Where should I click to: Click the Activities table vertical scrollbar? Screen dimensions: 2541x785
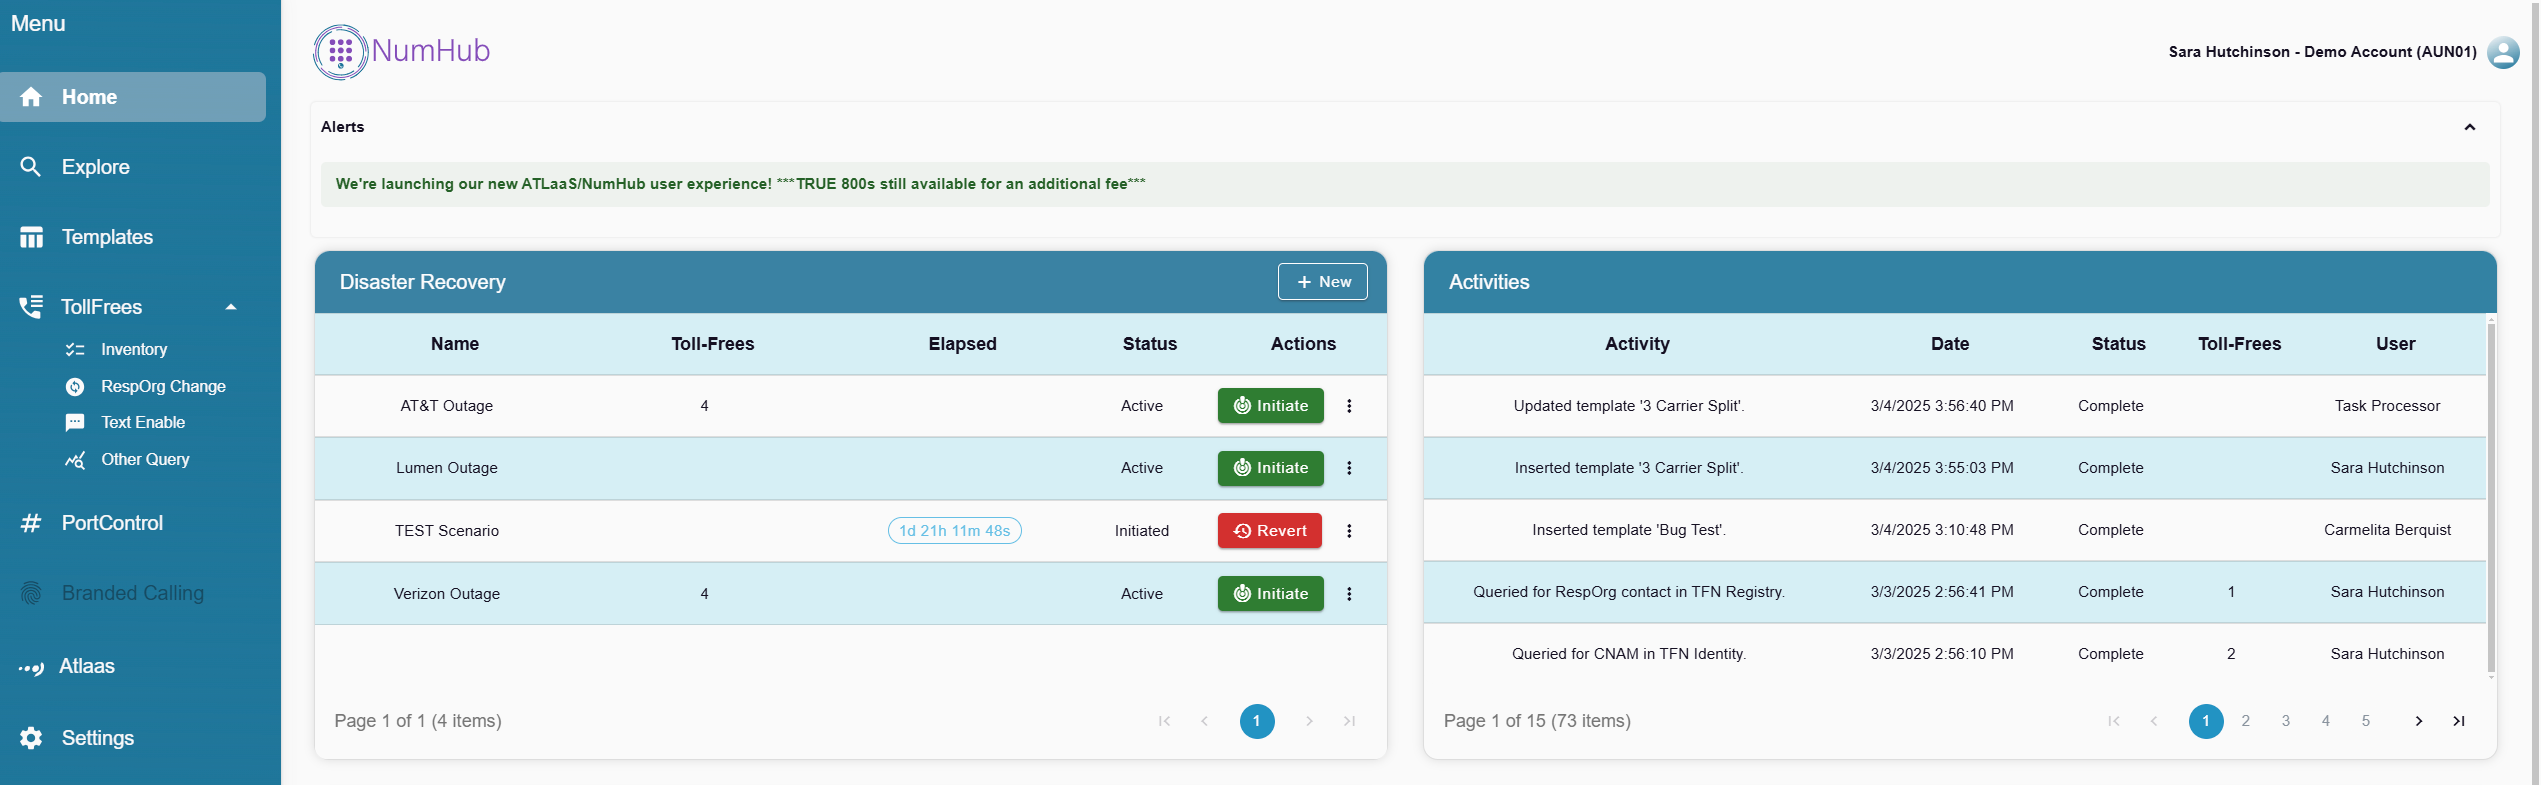(2490, 500)
